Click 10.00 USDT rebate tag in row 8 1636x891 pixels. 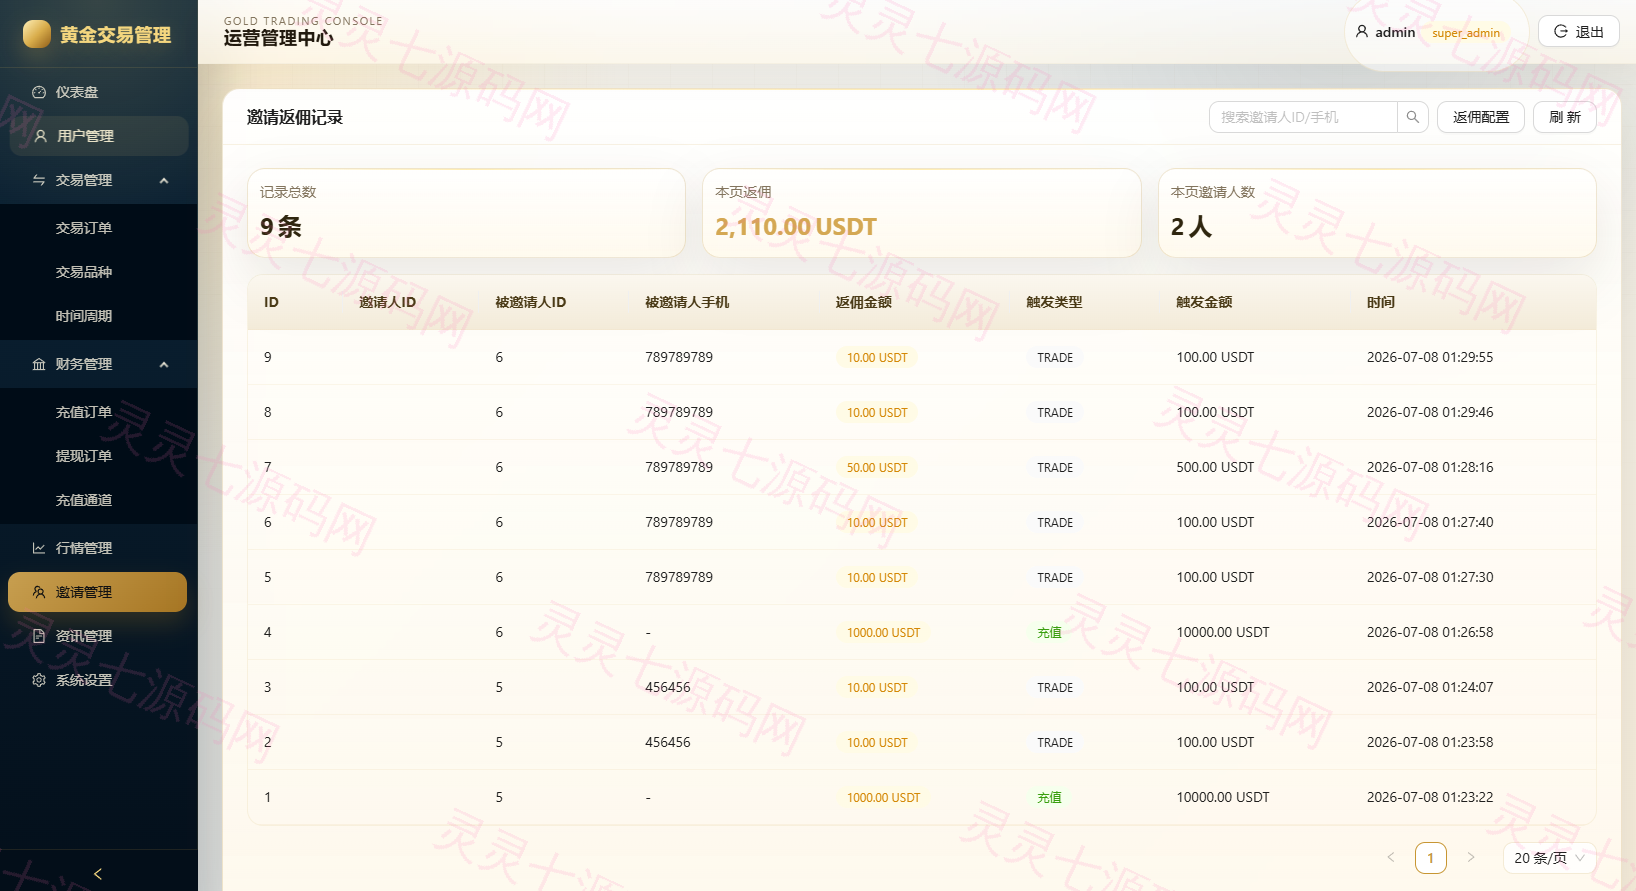[877, 413]
